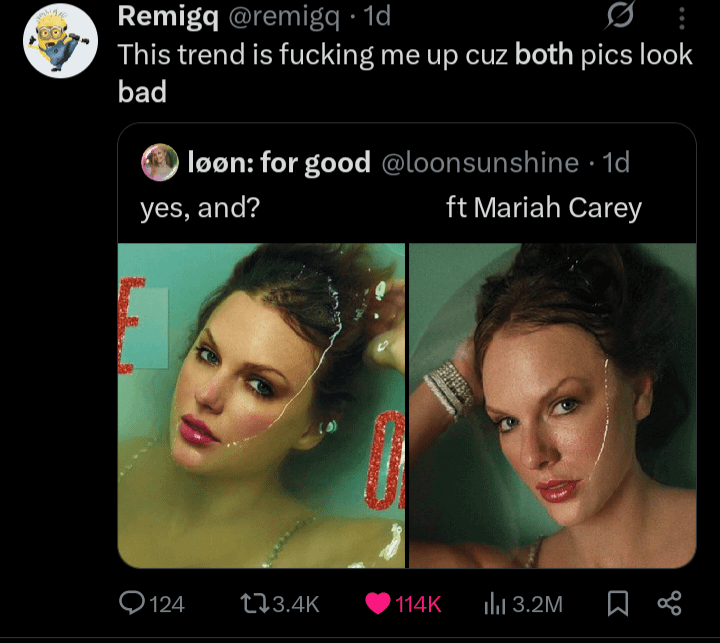Image resolution: width=720 pixels, height=643 pixels.
Task: Click the "ft Mariah Carey" caption text
Action: 544,208
